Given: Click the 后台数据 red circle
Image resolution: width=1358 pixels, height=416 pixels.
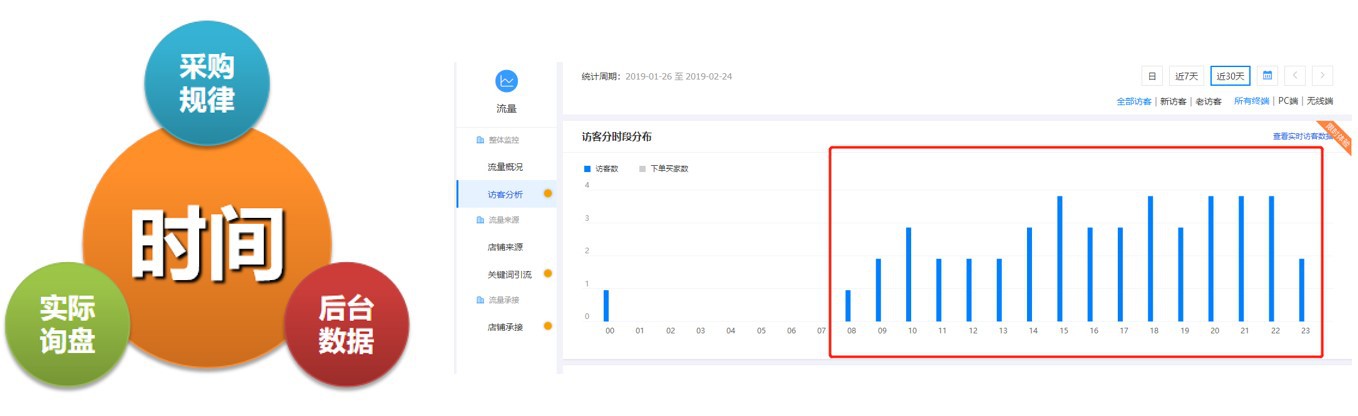Looking at the screenshot, I should (x=346, y=325).
